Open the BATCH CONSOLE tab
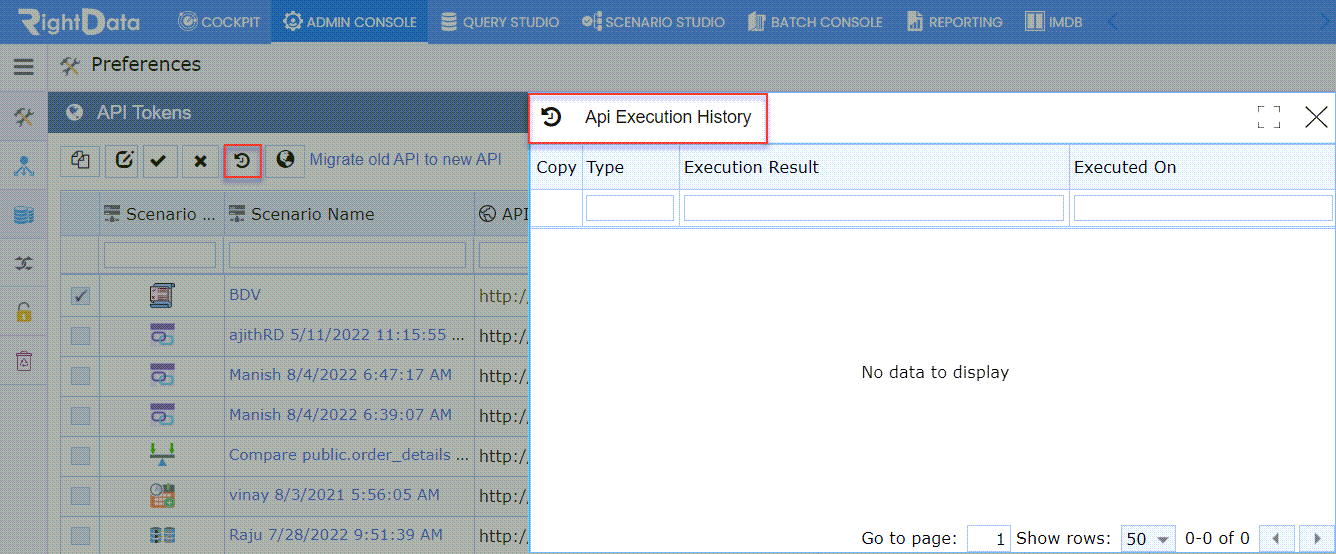This screenshot has width=1336, height=554. coord(813,21)
